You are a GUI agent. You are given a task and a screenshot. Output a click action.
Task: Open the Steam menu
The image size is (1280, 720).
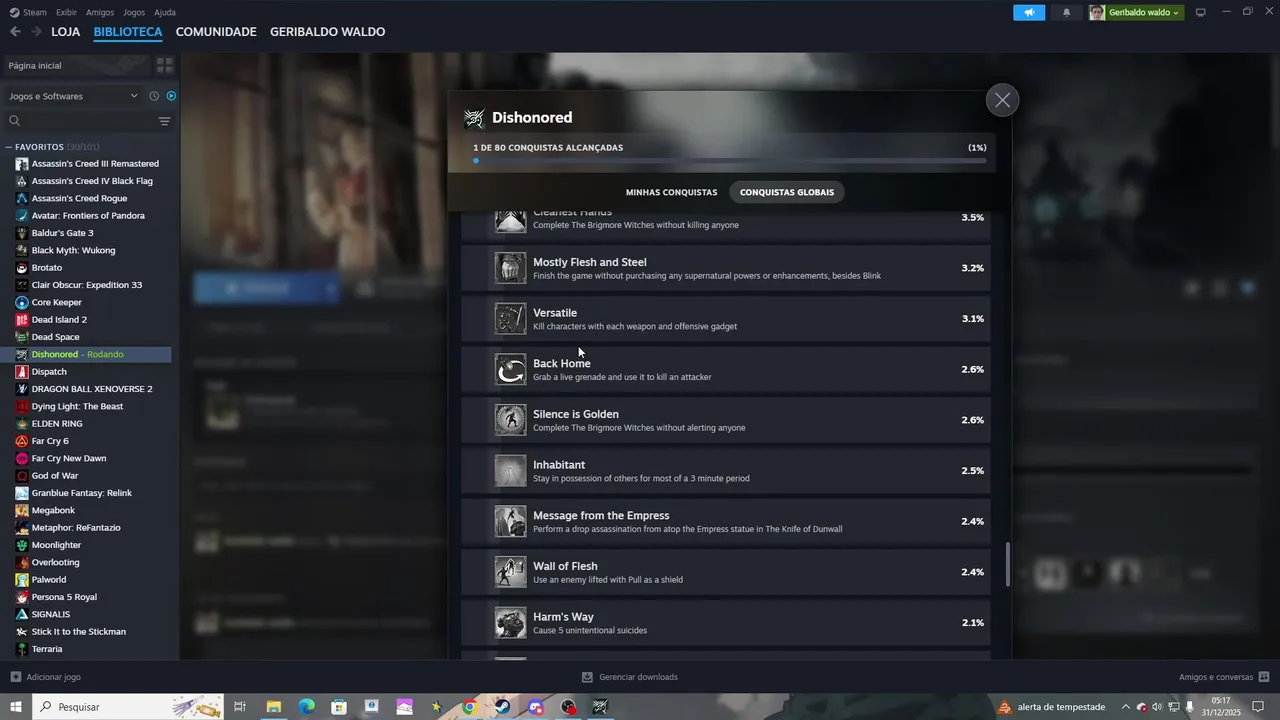coord(28,12)
